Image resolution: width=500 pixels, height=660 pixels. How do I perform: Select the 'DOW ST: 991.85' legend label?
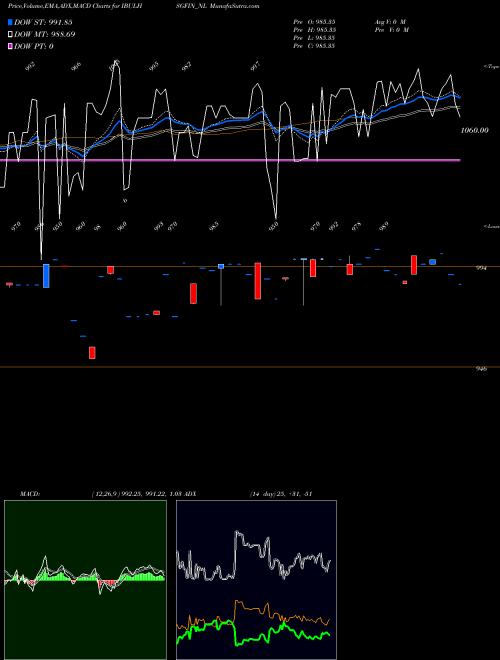[x=43, y=22]
